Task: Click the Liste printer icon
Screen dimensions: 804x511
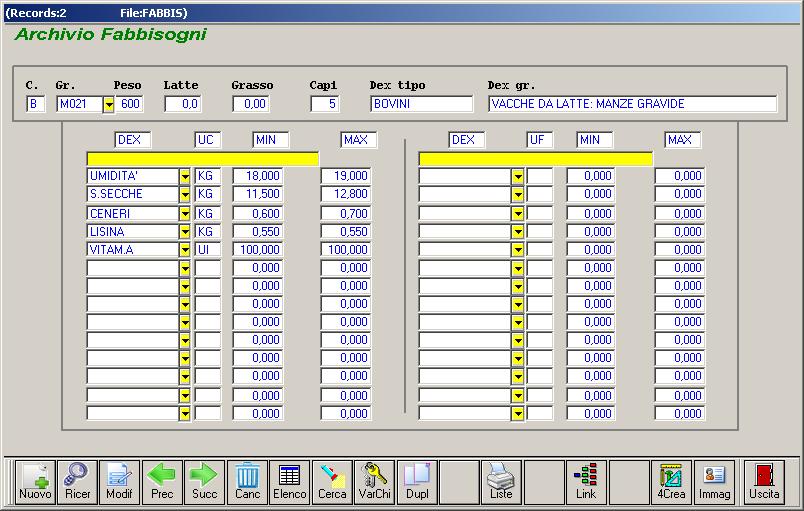Action: pos(501,482)
